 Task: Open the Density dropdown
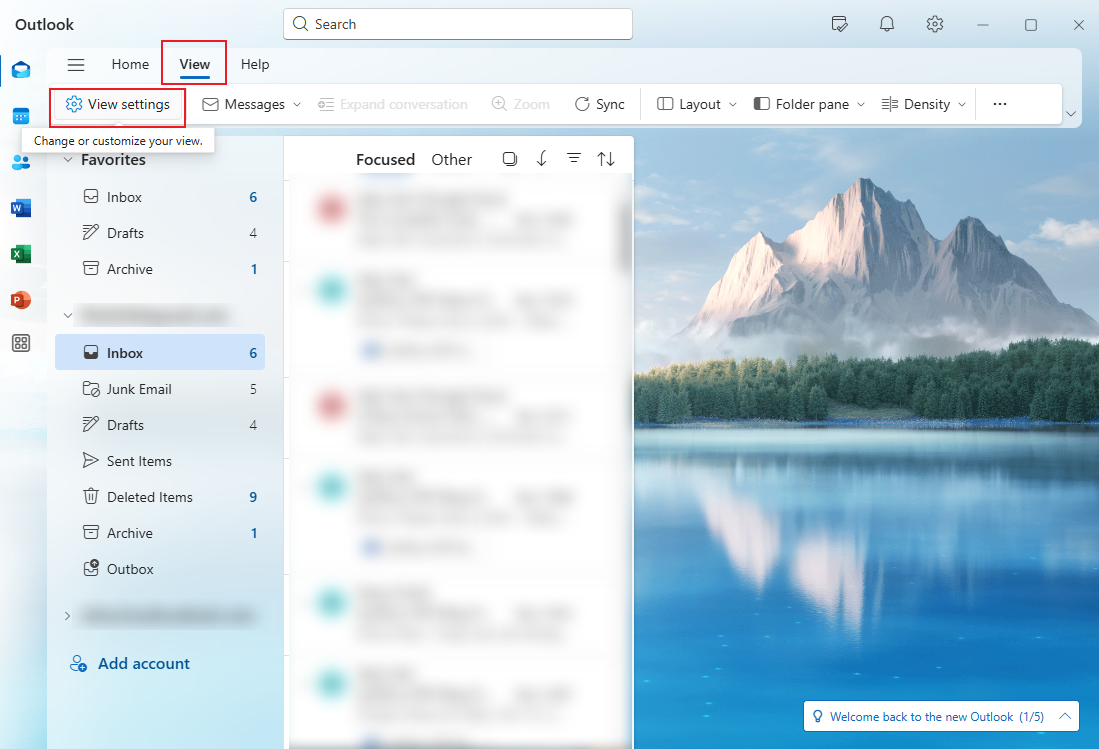point(925,104)
